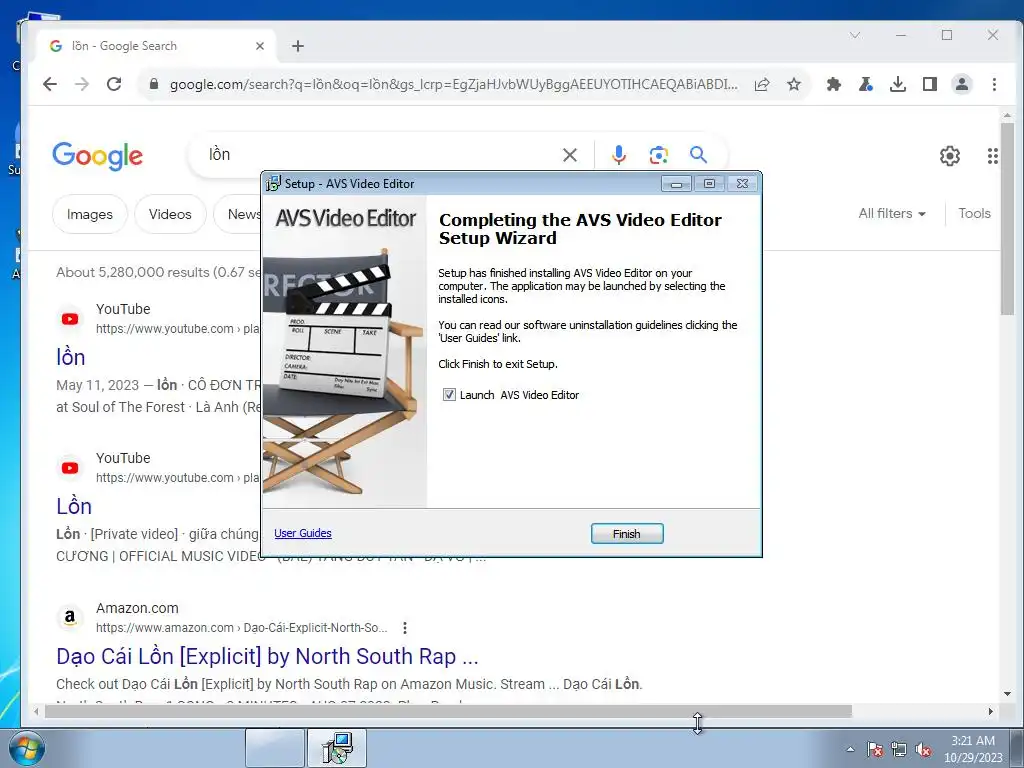Open search Tools
This screenshot has height=768, width=1024.
[974, 214]
